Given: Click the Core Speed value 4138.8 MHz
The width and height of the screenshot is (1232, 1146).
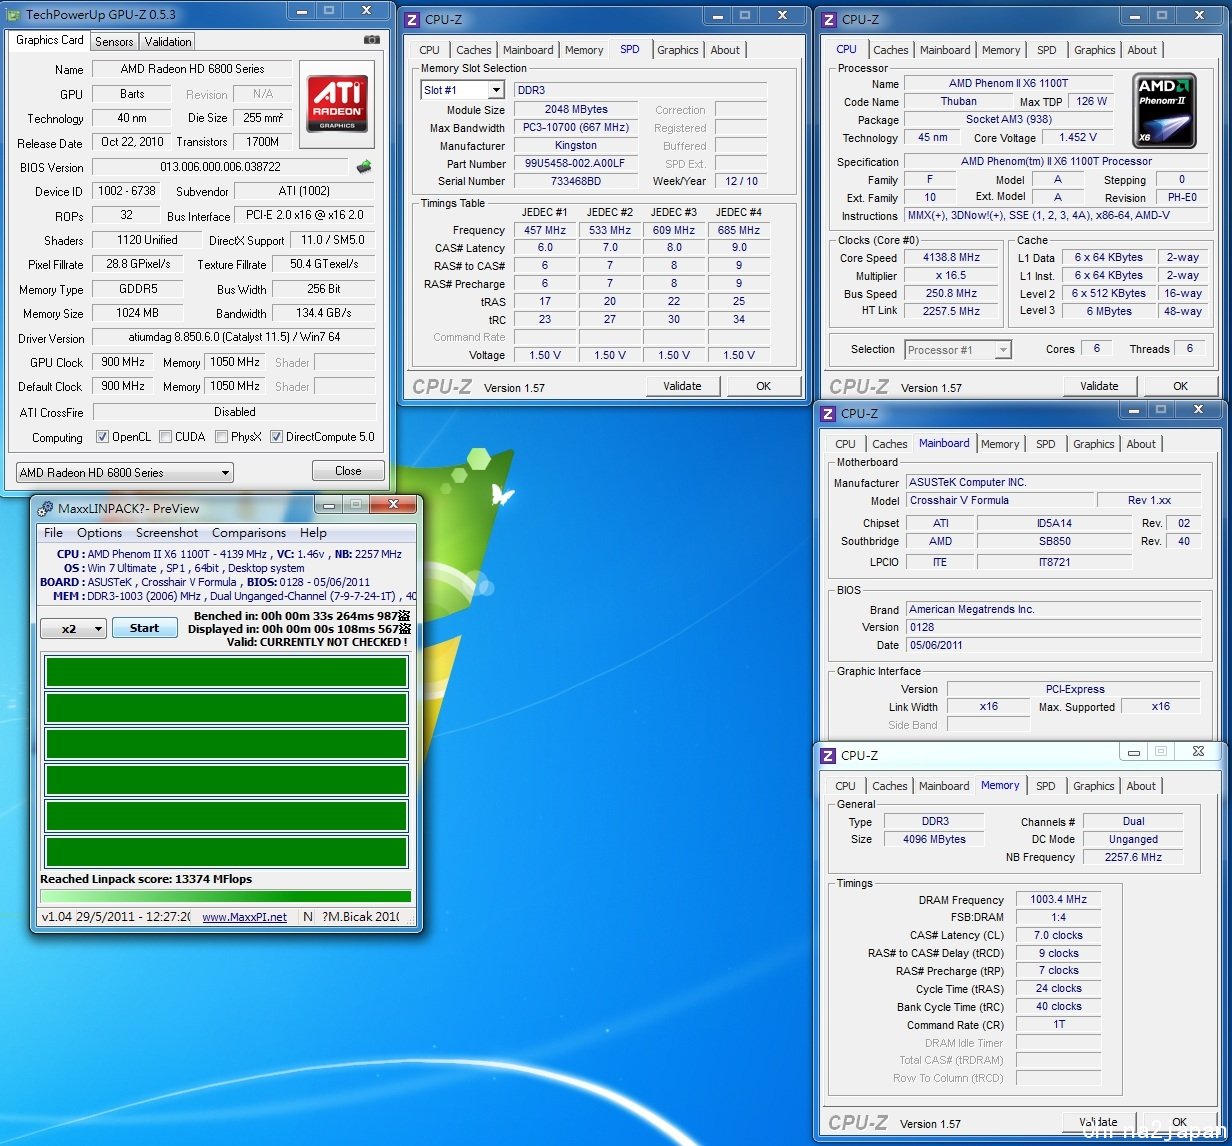Looking at the screenshot, I should click(x=951, y=258).
